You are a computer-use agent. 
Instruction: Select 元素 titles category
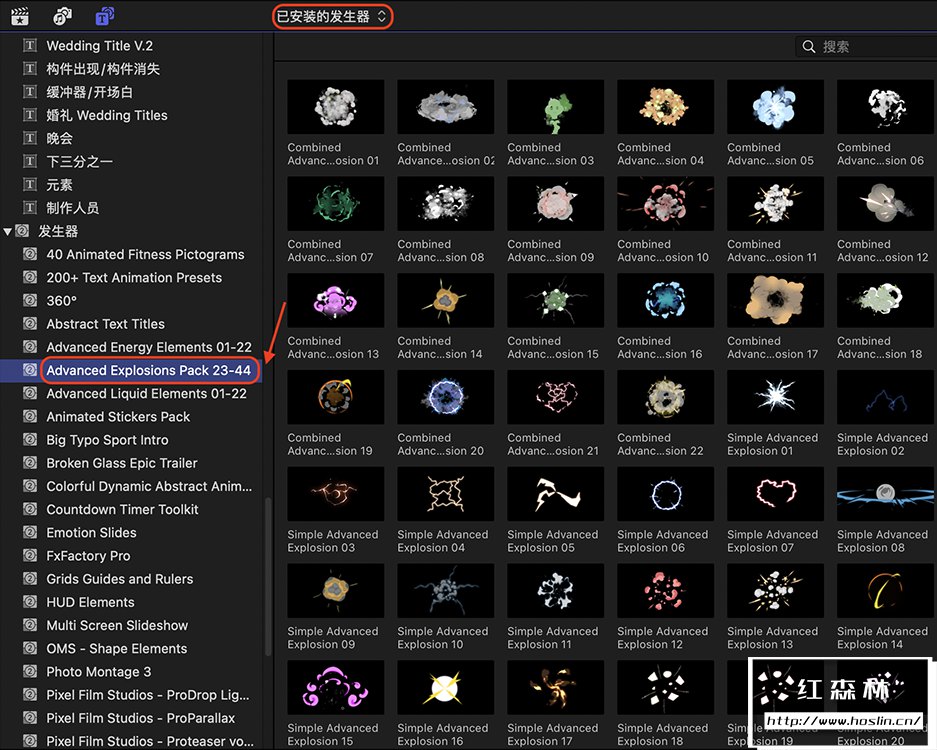(x=131, y=185)
